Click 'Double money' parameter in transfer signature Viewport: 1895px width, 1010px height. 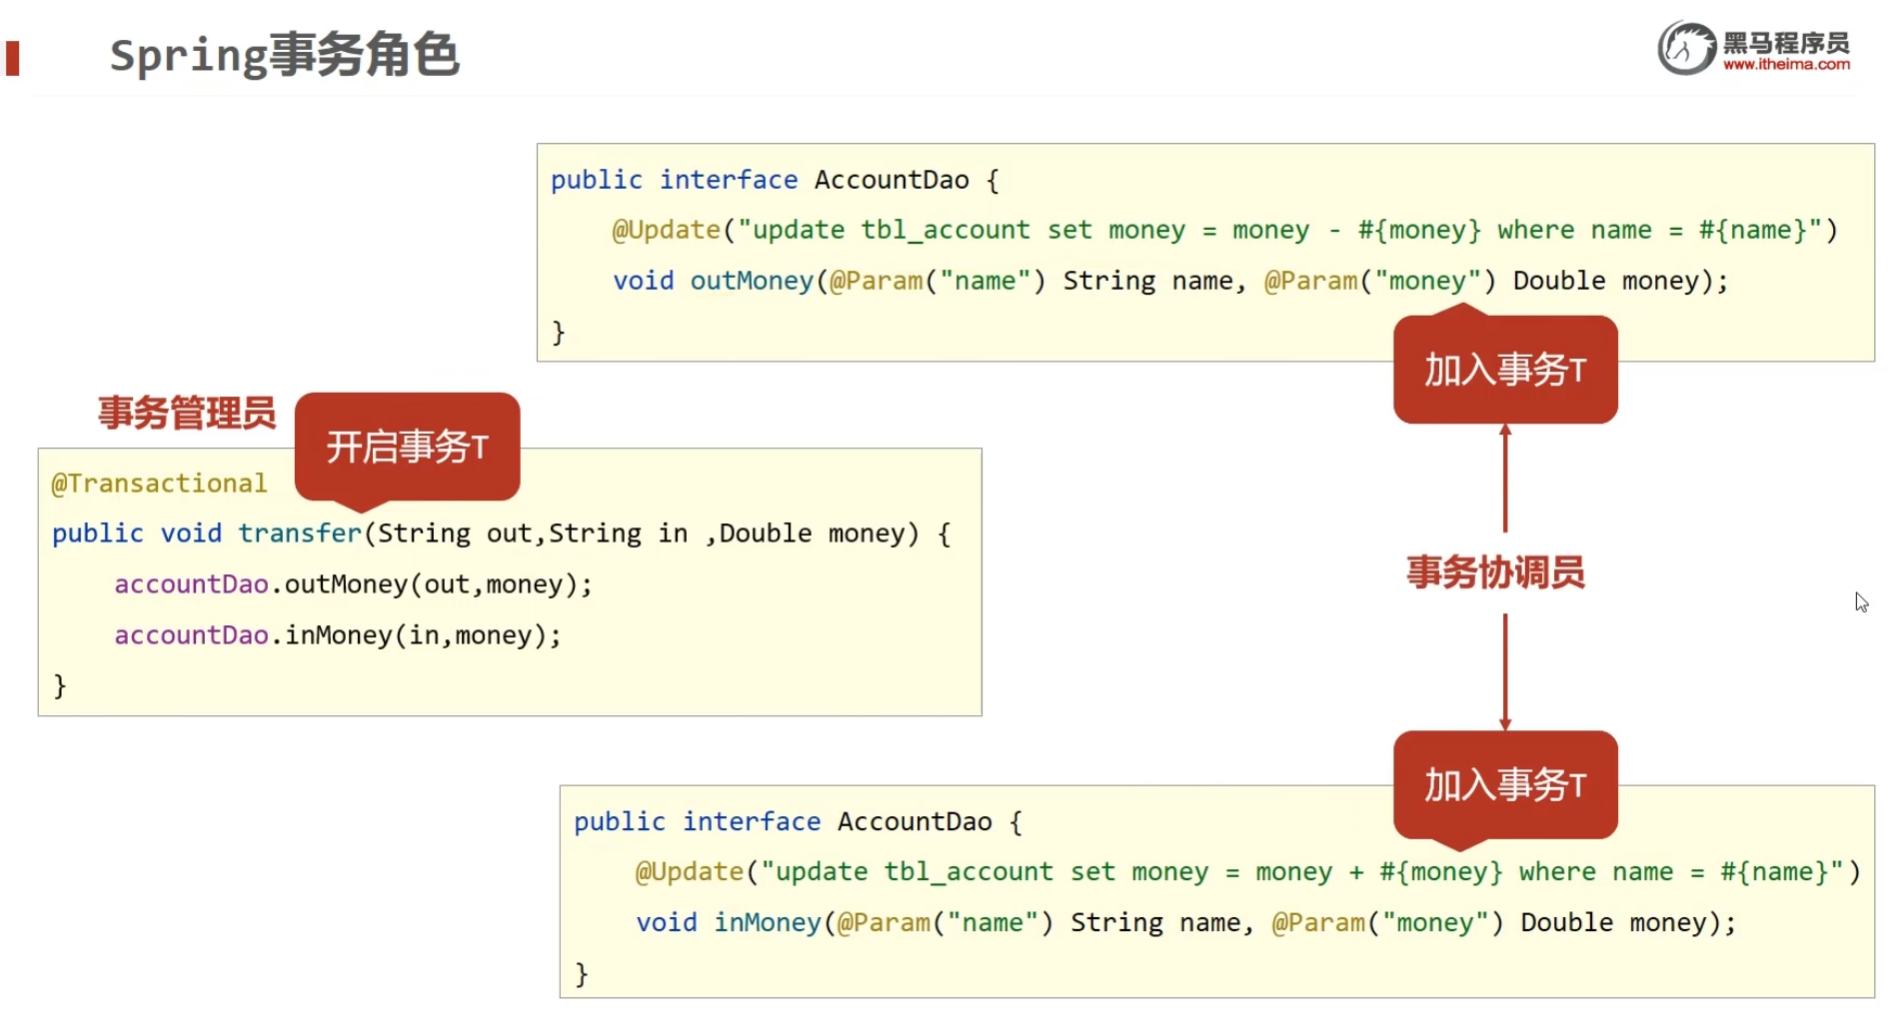(811, 533)
